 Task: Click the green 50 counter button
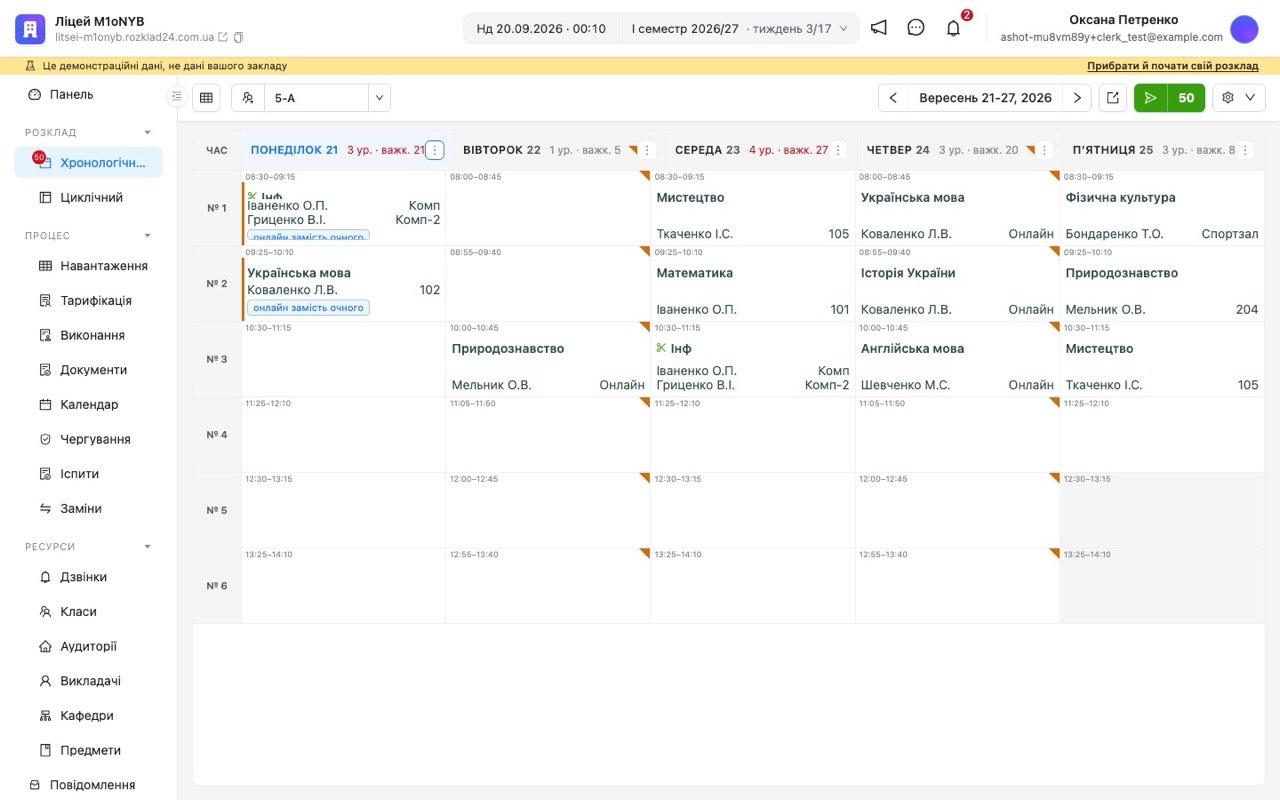pos(1186,98)
